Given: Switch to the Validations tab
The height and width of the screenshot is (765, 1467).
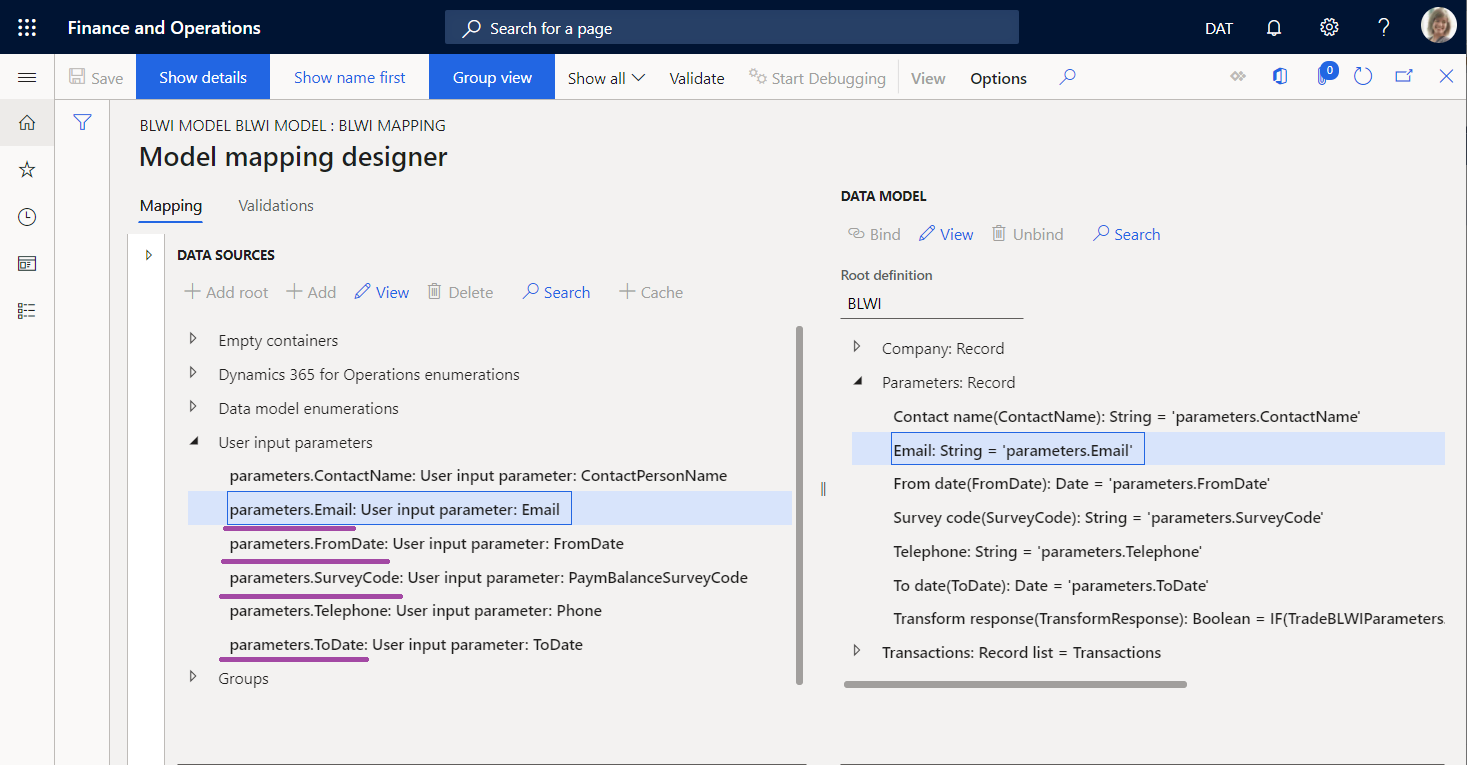Looking at the screenshot, I should [x=275, y=205].
